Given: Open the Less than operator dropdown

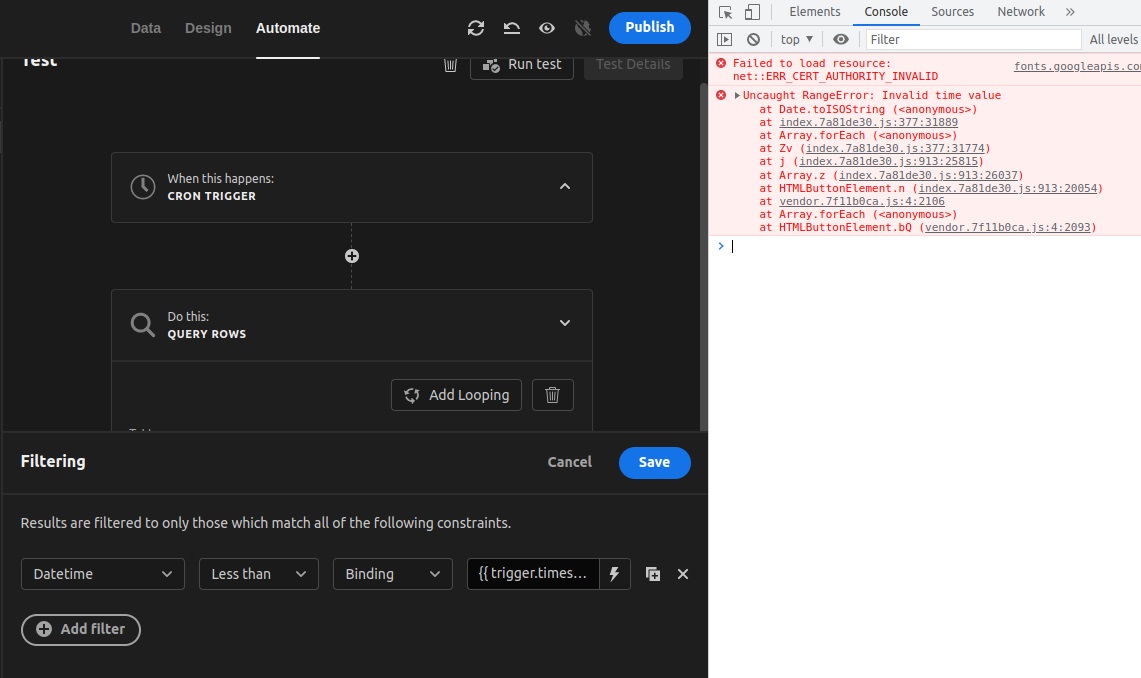Looking at the screenshot, I should pos(258,574).
